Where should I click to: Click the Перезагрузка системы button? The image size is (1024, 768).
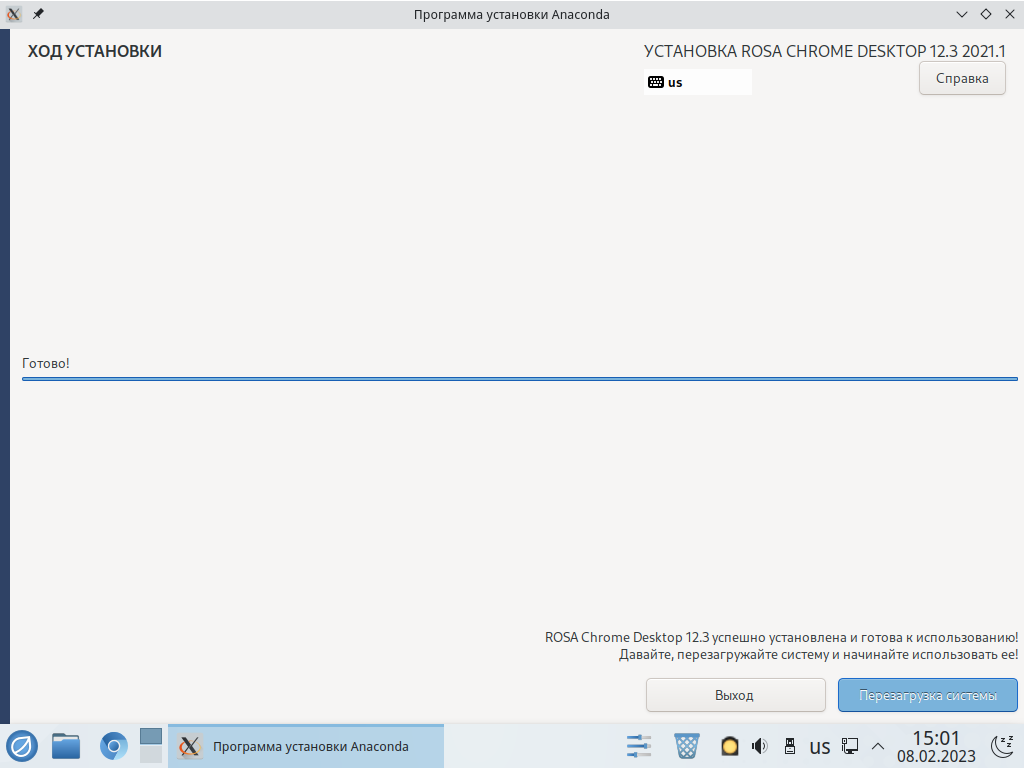(x=927, y=695)
